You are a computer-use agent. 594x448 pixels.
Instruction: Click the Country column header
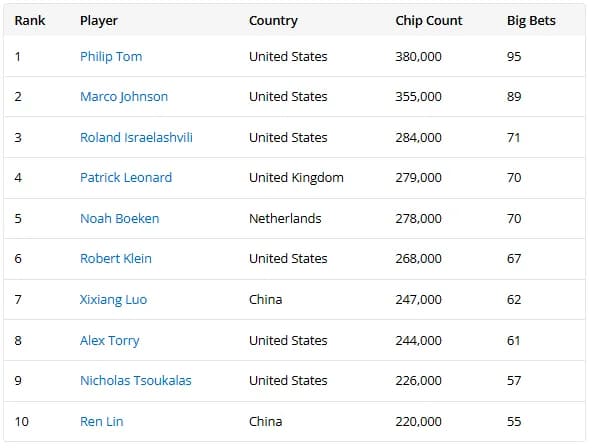[x=273, y=20]
